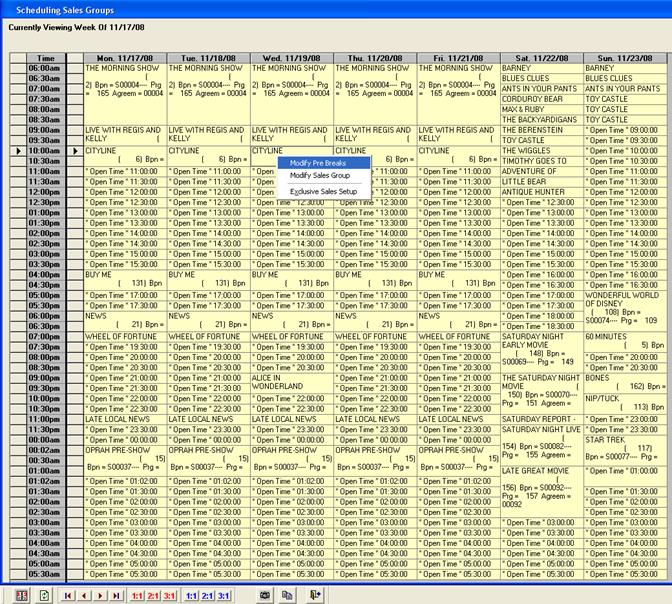The image size is (672, 604).
Task: Select the blue 1:1 zoom button
Action: pyautogui.click(x=191, y=595)
